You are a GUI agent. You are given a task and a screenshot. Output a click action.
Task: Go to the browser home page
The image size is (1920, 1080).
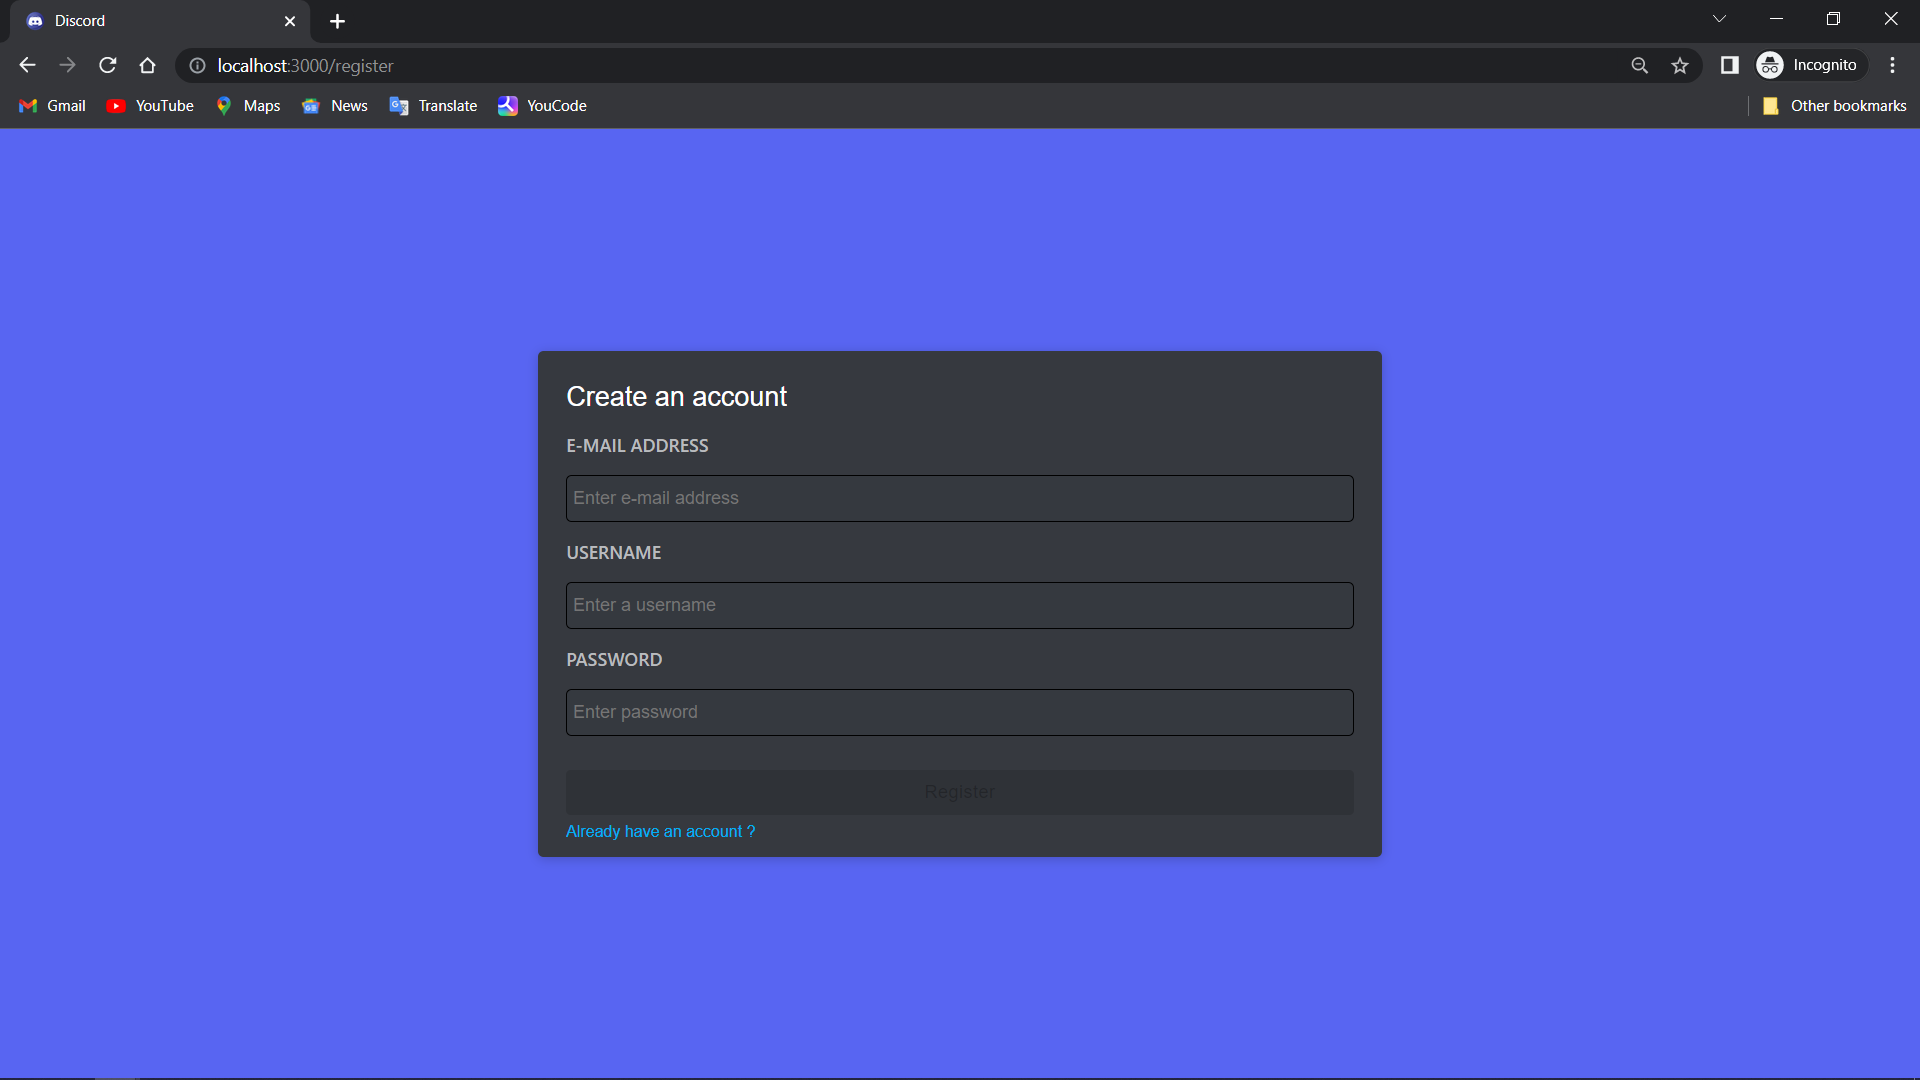tap(148, 65)
